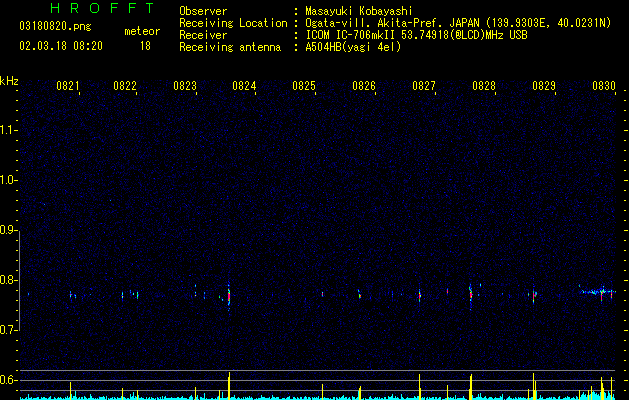Click the 1.1 kHz axis label
This screenshot has width=629, height=400.
click(9, 130)
